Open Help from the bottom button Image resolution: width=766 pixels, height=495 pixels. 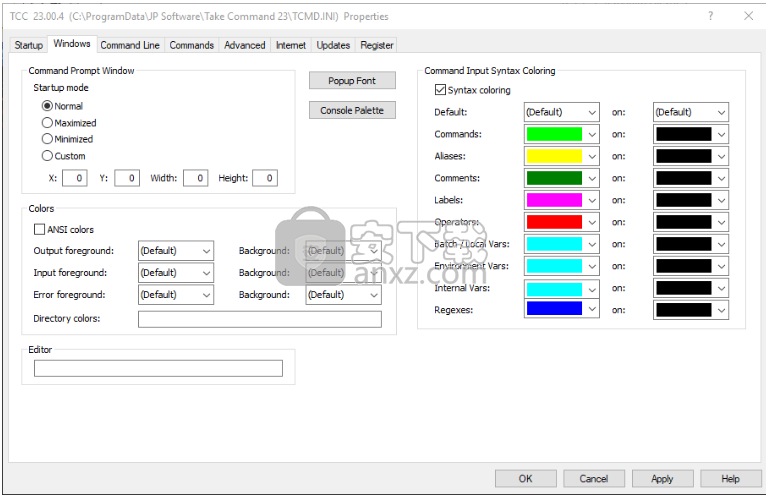731,478
